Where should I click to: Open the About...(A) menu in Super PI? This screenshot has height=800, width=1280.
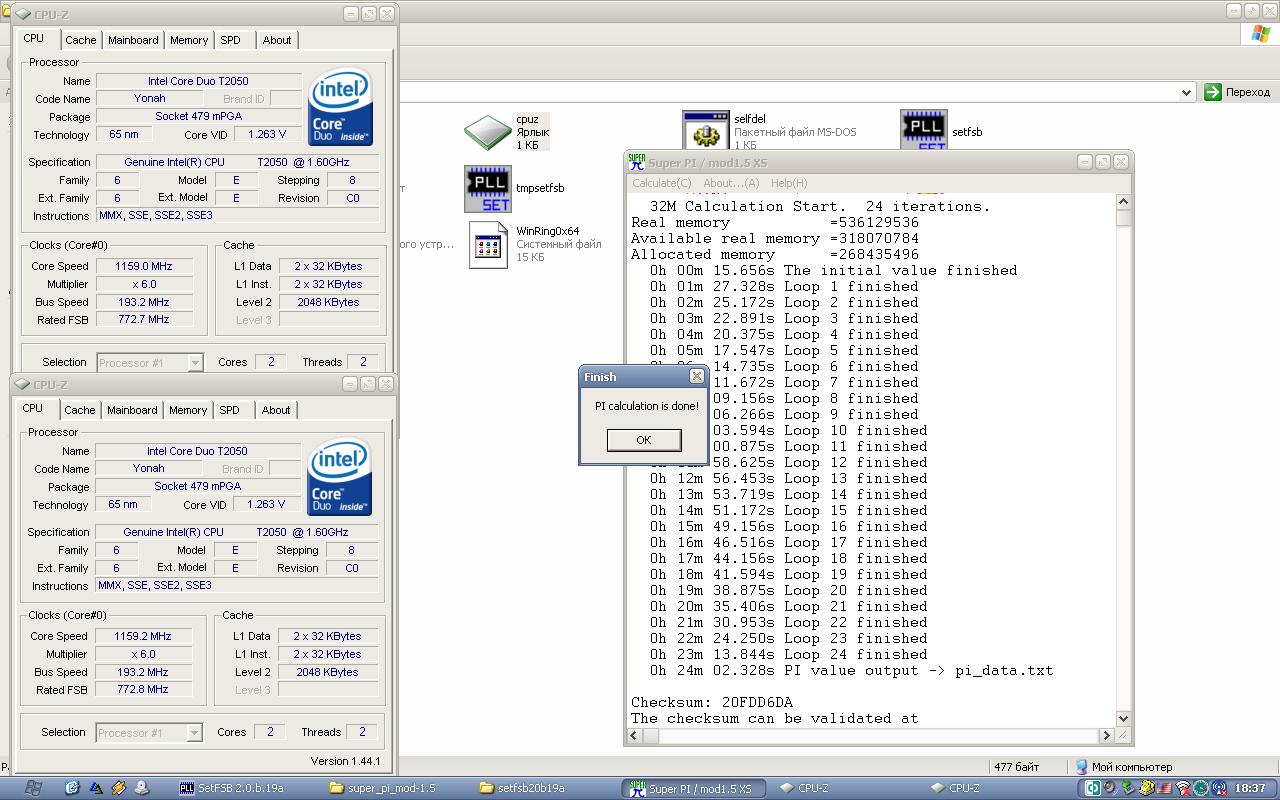coord(731,183)
